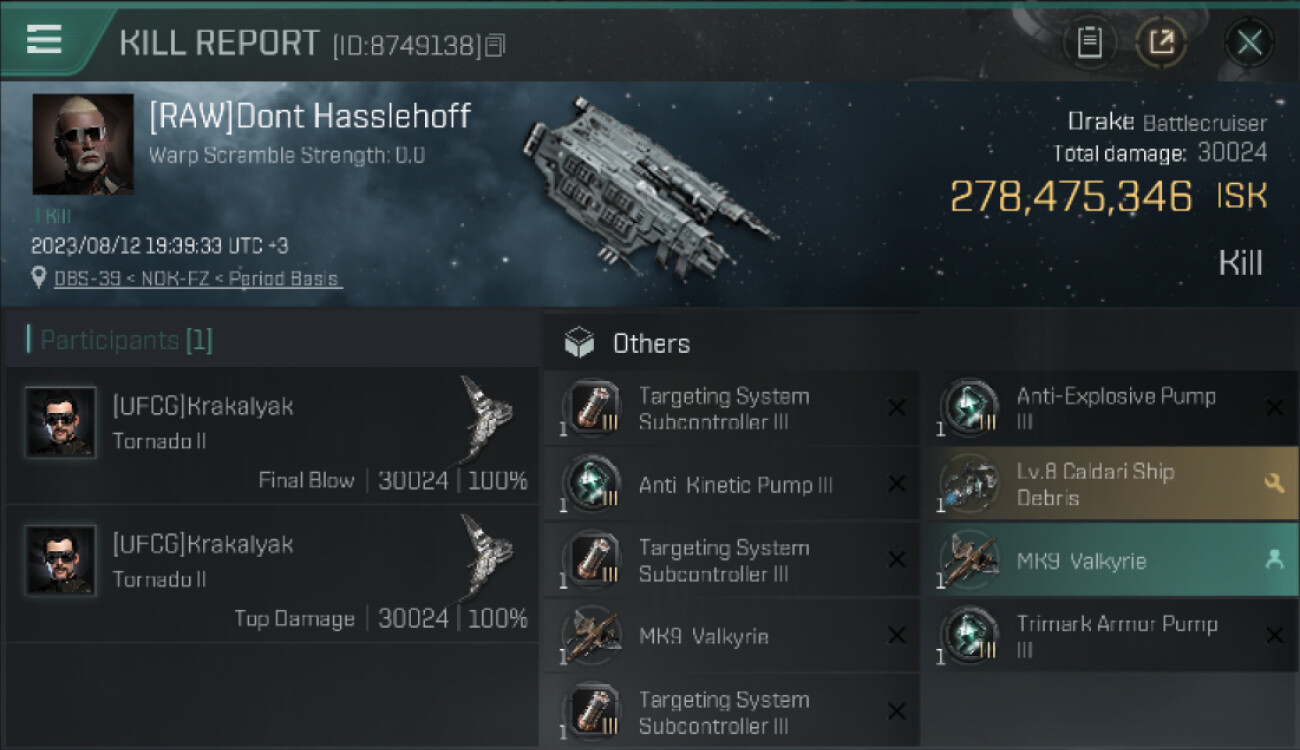Copy the kill report ID
1300x750 pixels.
[496, 45]
